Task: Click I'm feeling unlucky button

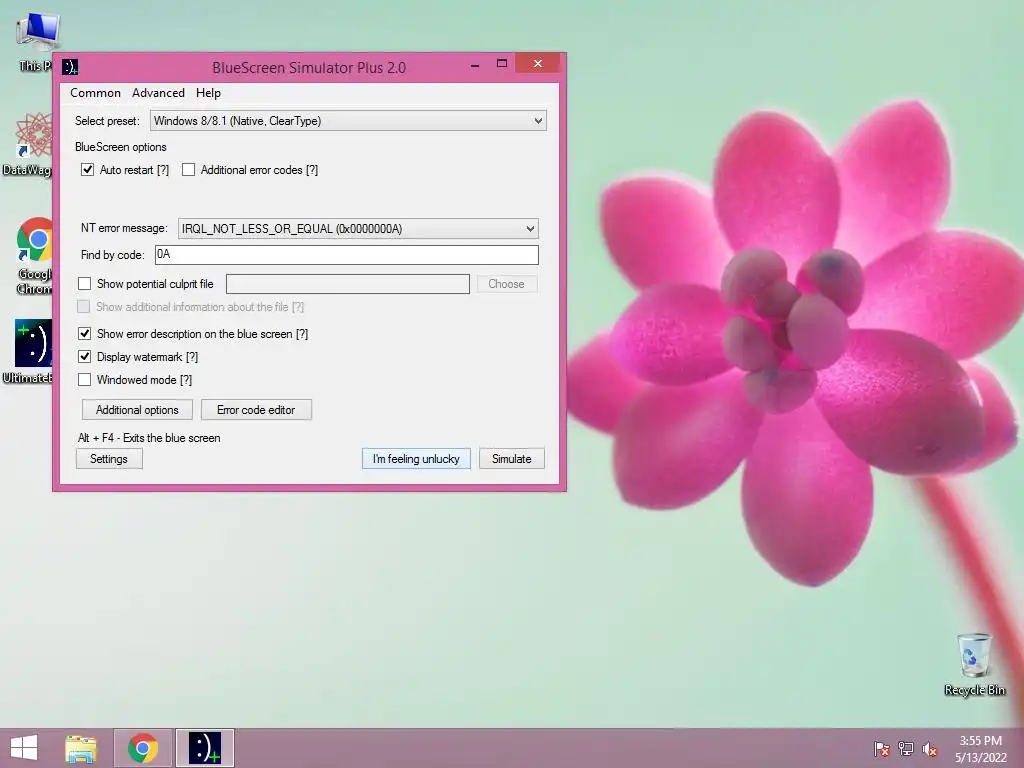Action: [x=416, y=458]
